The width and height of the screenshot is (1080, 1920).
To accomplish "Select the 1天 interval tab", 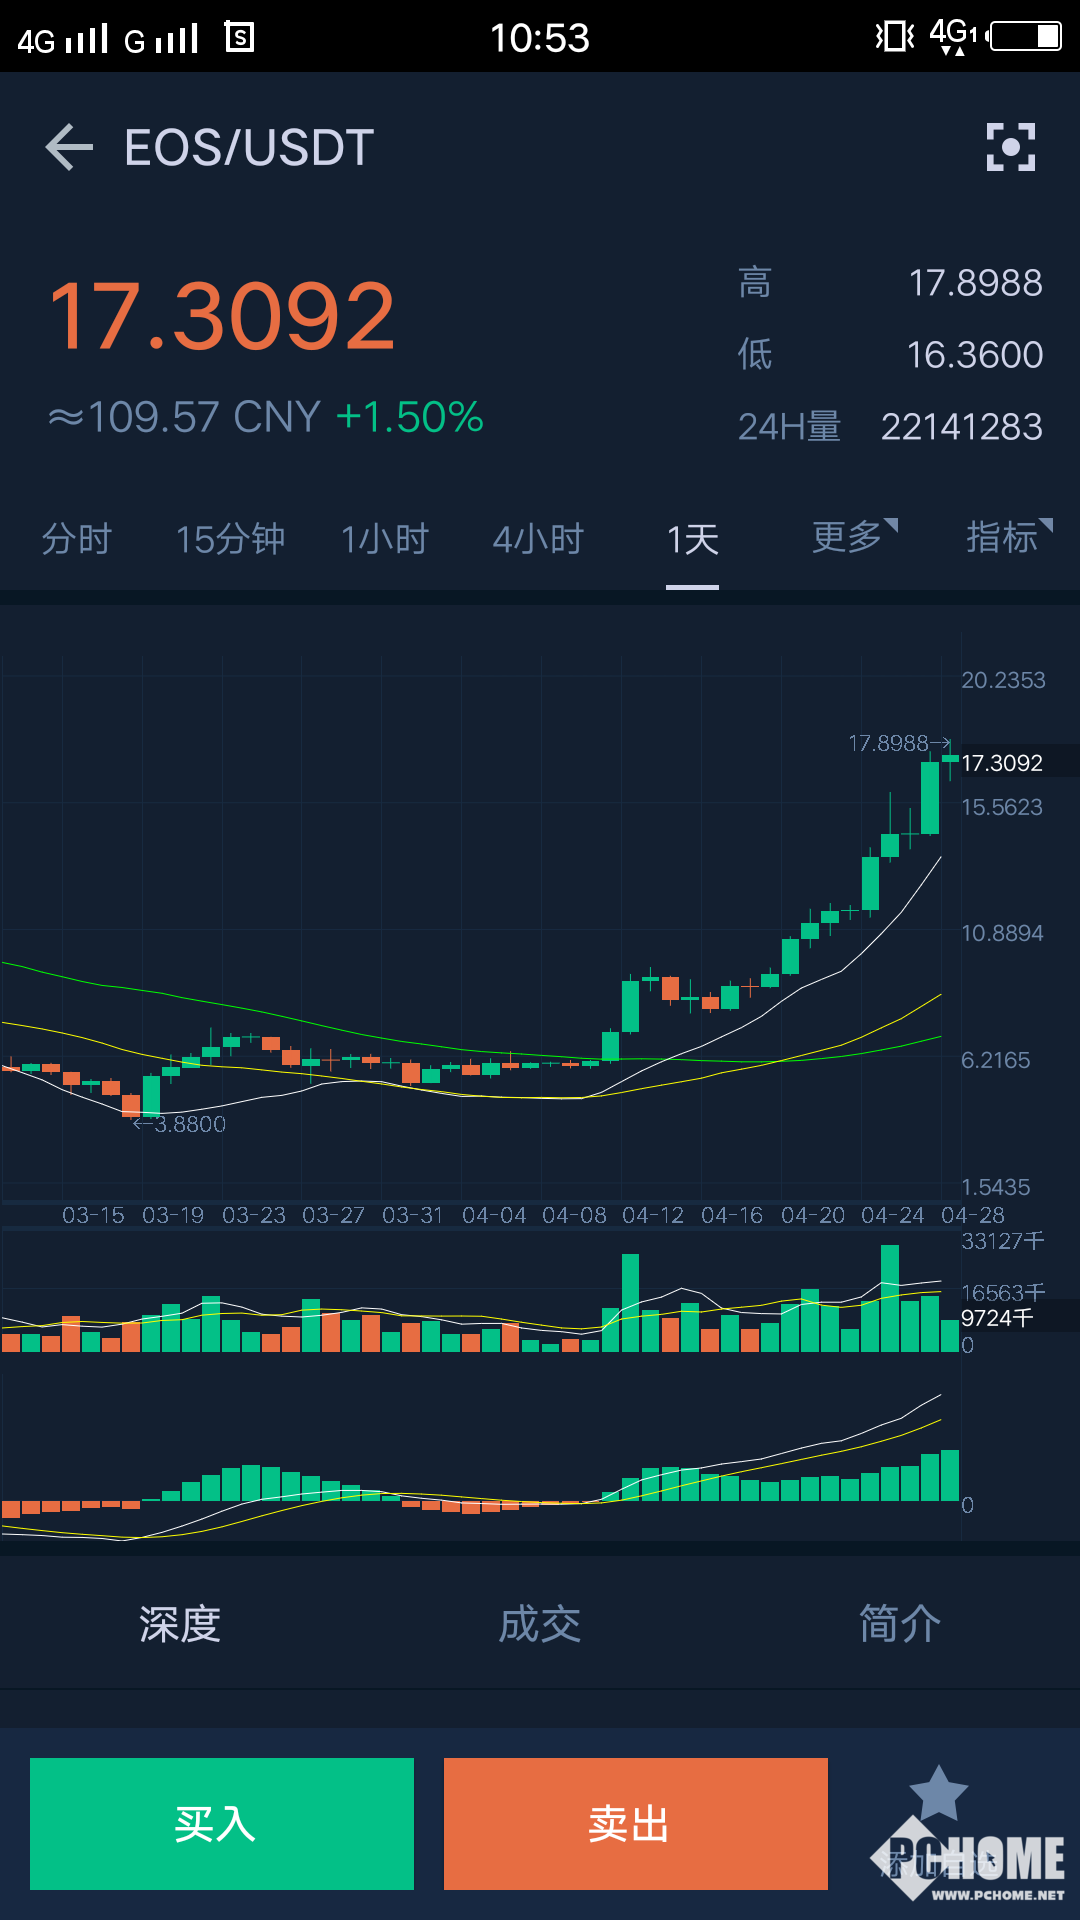I will coord(693,540).
